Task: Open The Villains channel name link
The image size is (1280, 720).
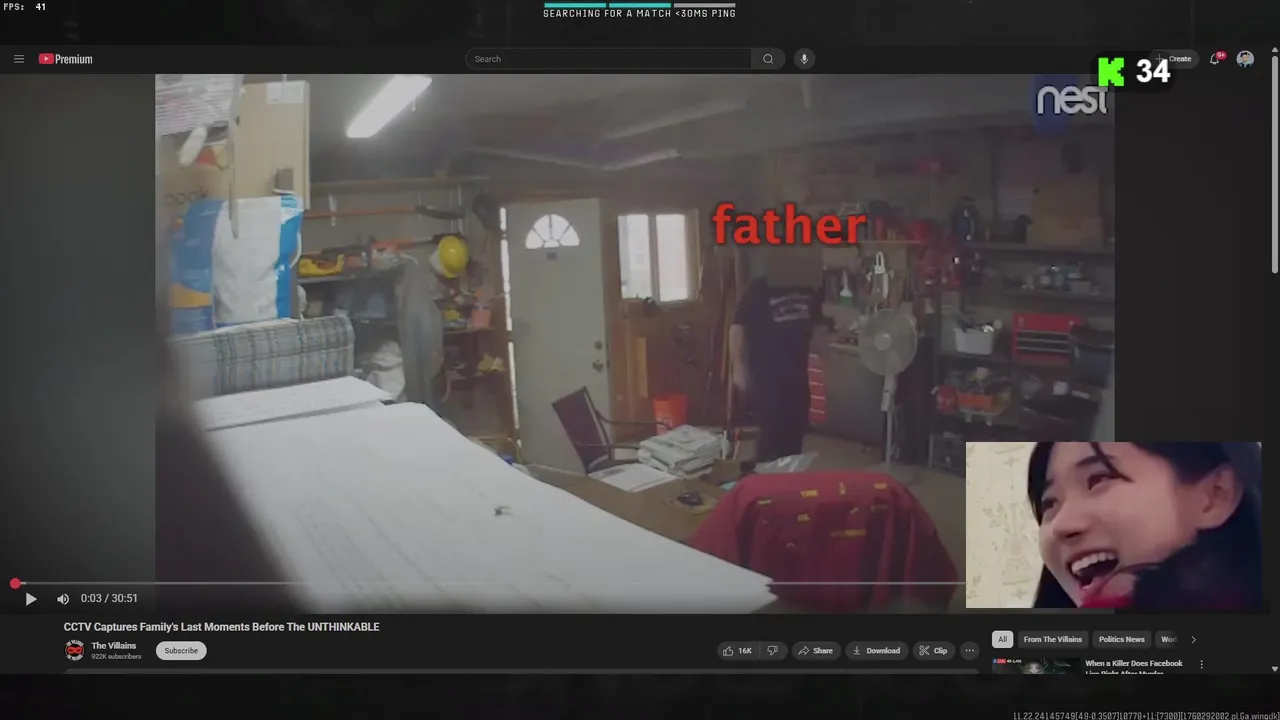Action: (x=114, y=646)
